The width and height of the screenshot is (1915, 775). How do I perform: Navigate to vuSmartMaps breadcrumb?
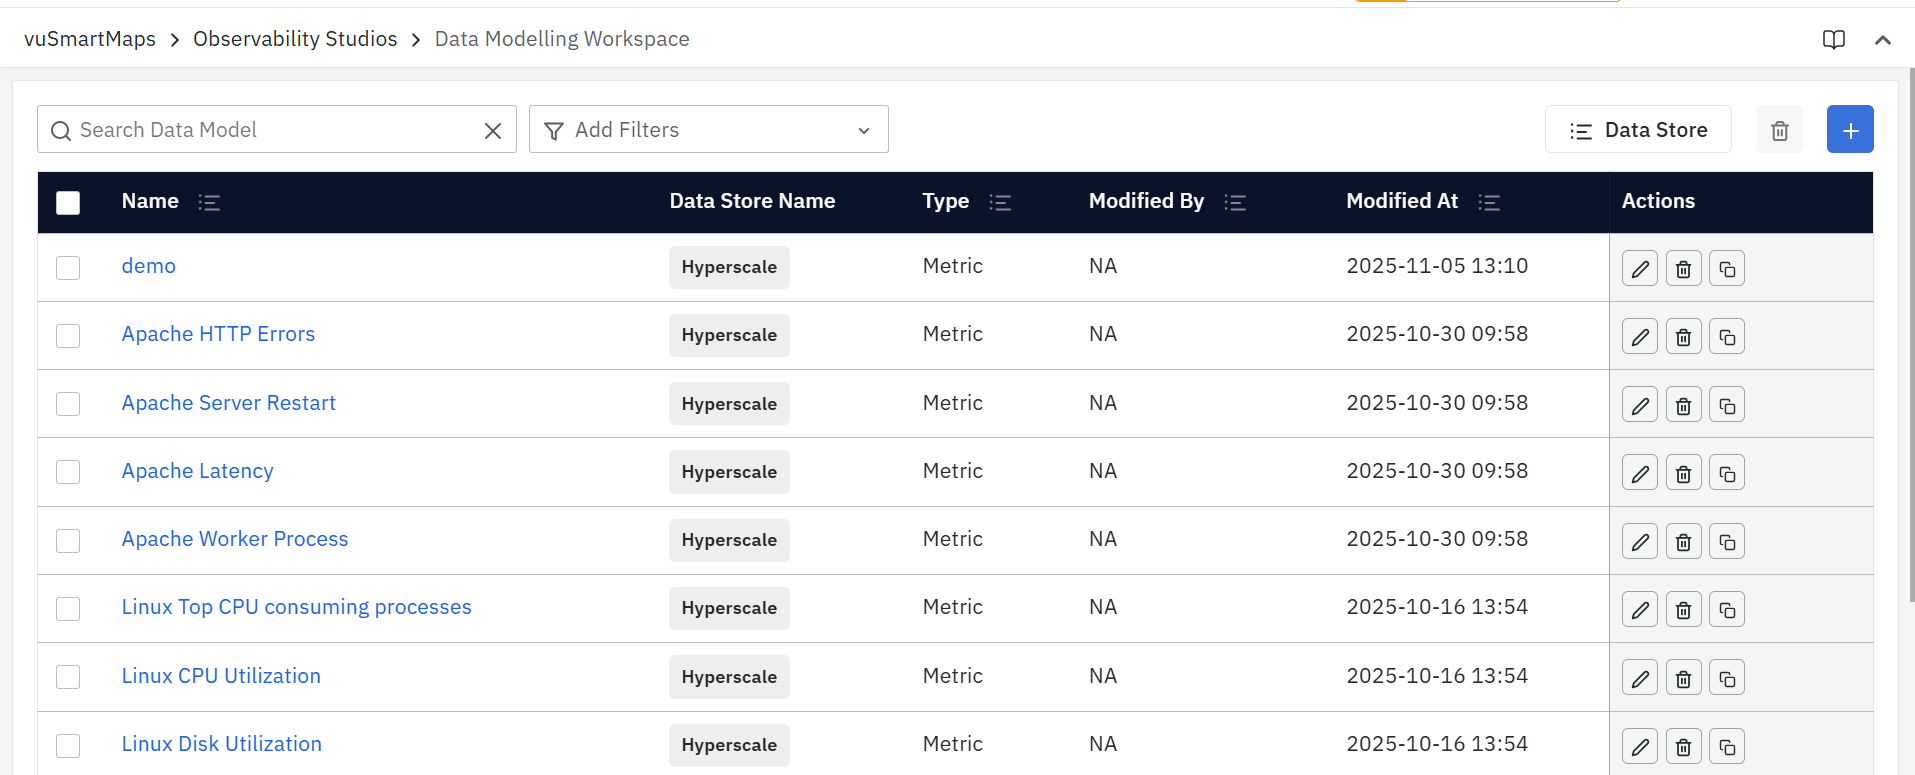click(x=90, y=39)
